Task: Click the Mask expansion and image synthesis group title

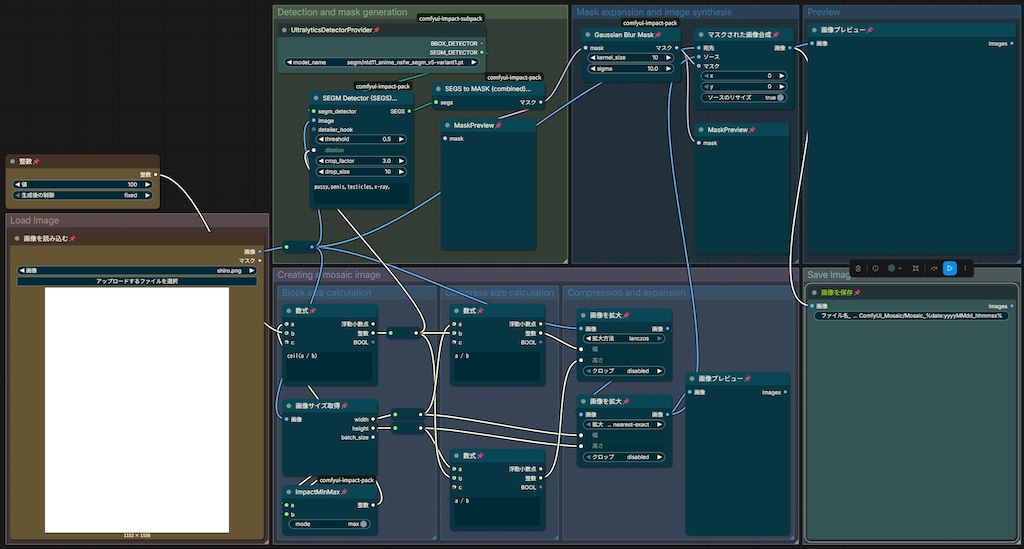Action: (x=654, y=12)
